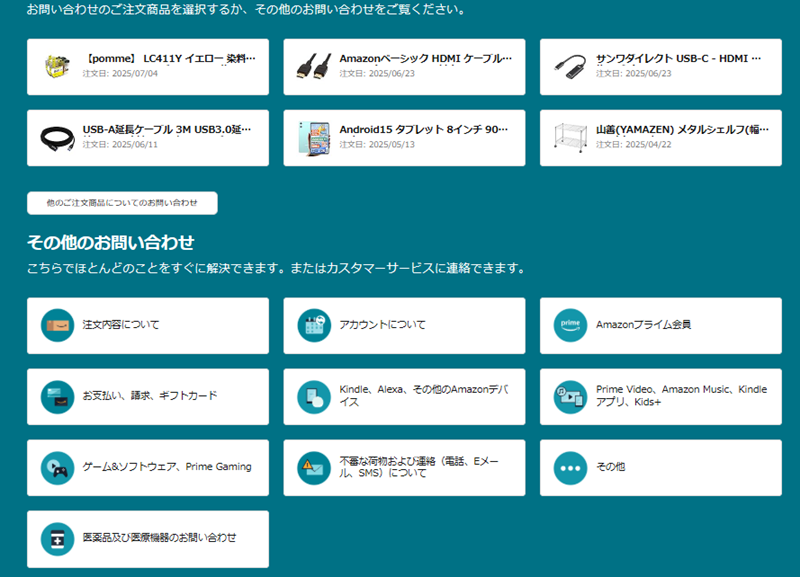Open the USB-A延長ケーブル 3M order title
Screen dimensions: 800x577
coord(167,130)
